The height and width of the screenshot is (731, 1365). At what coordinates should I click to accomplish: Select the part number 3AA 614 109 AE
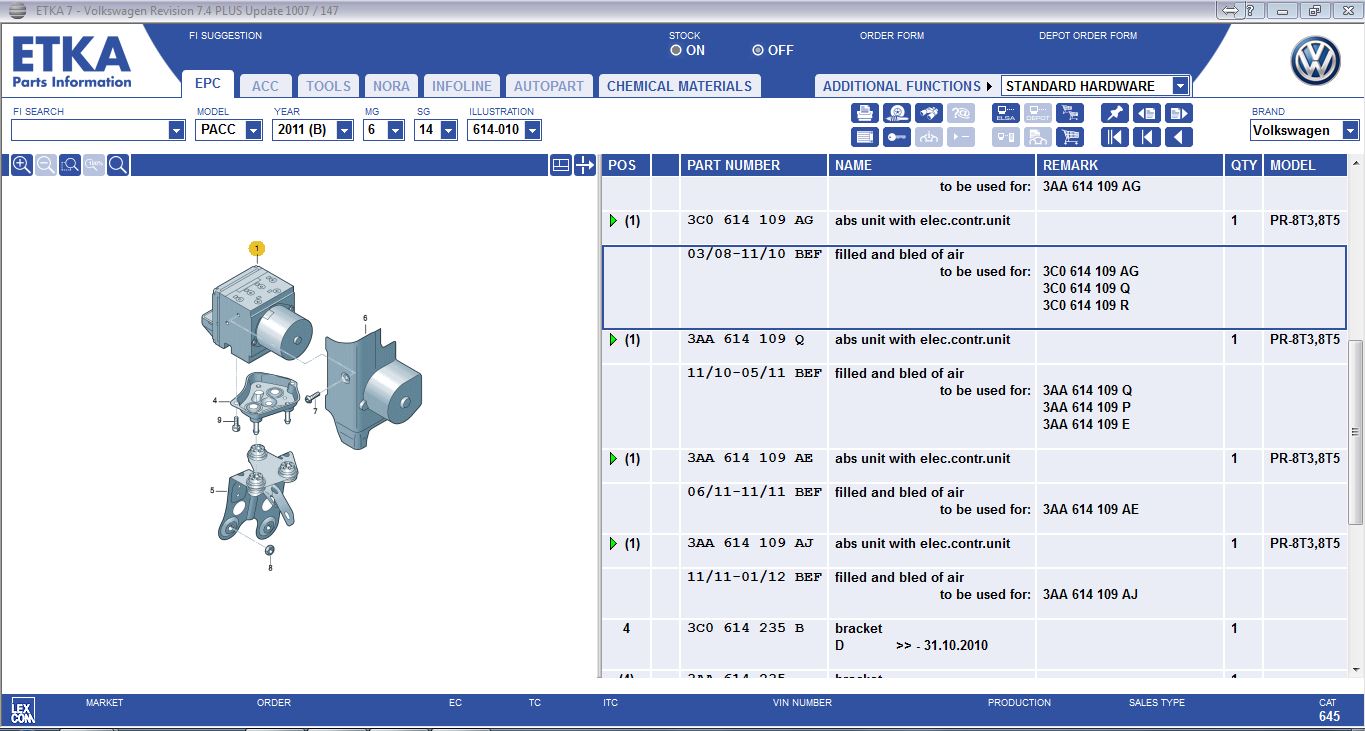[750, 459]
